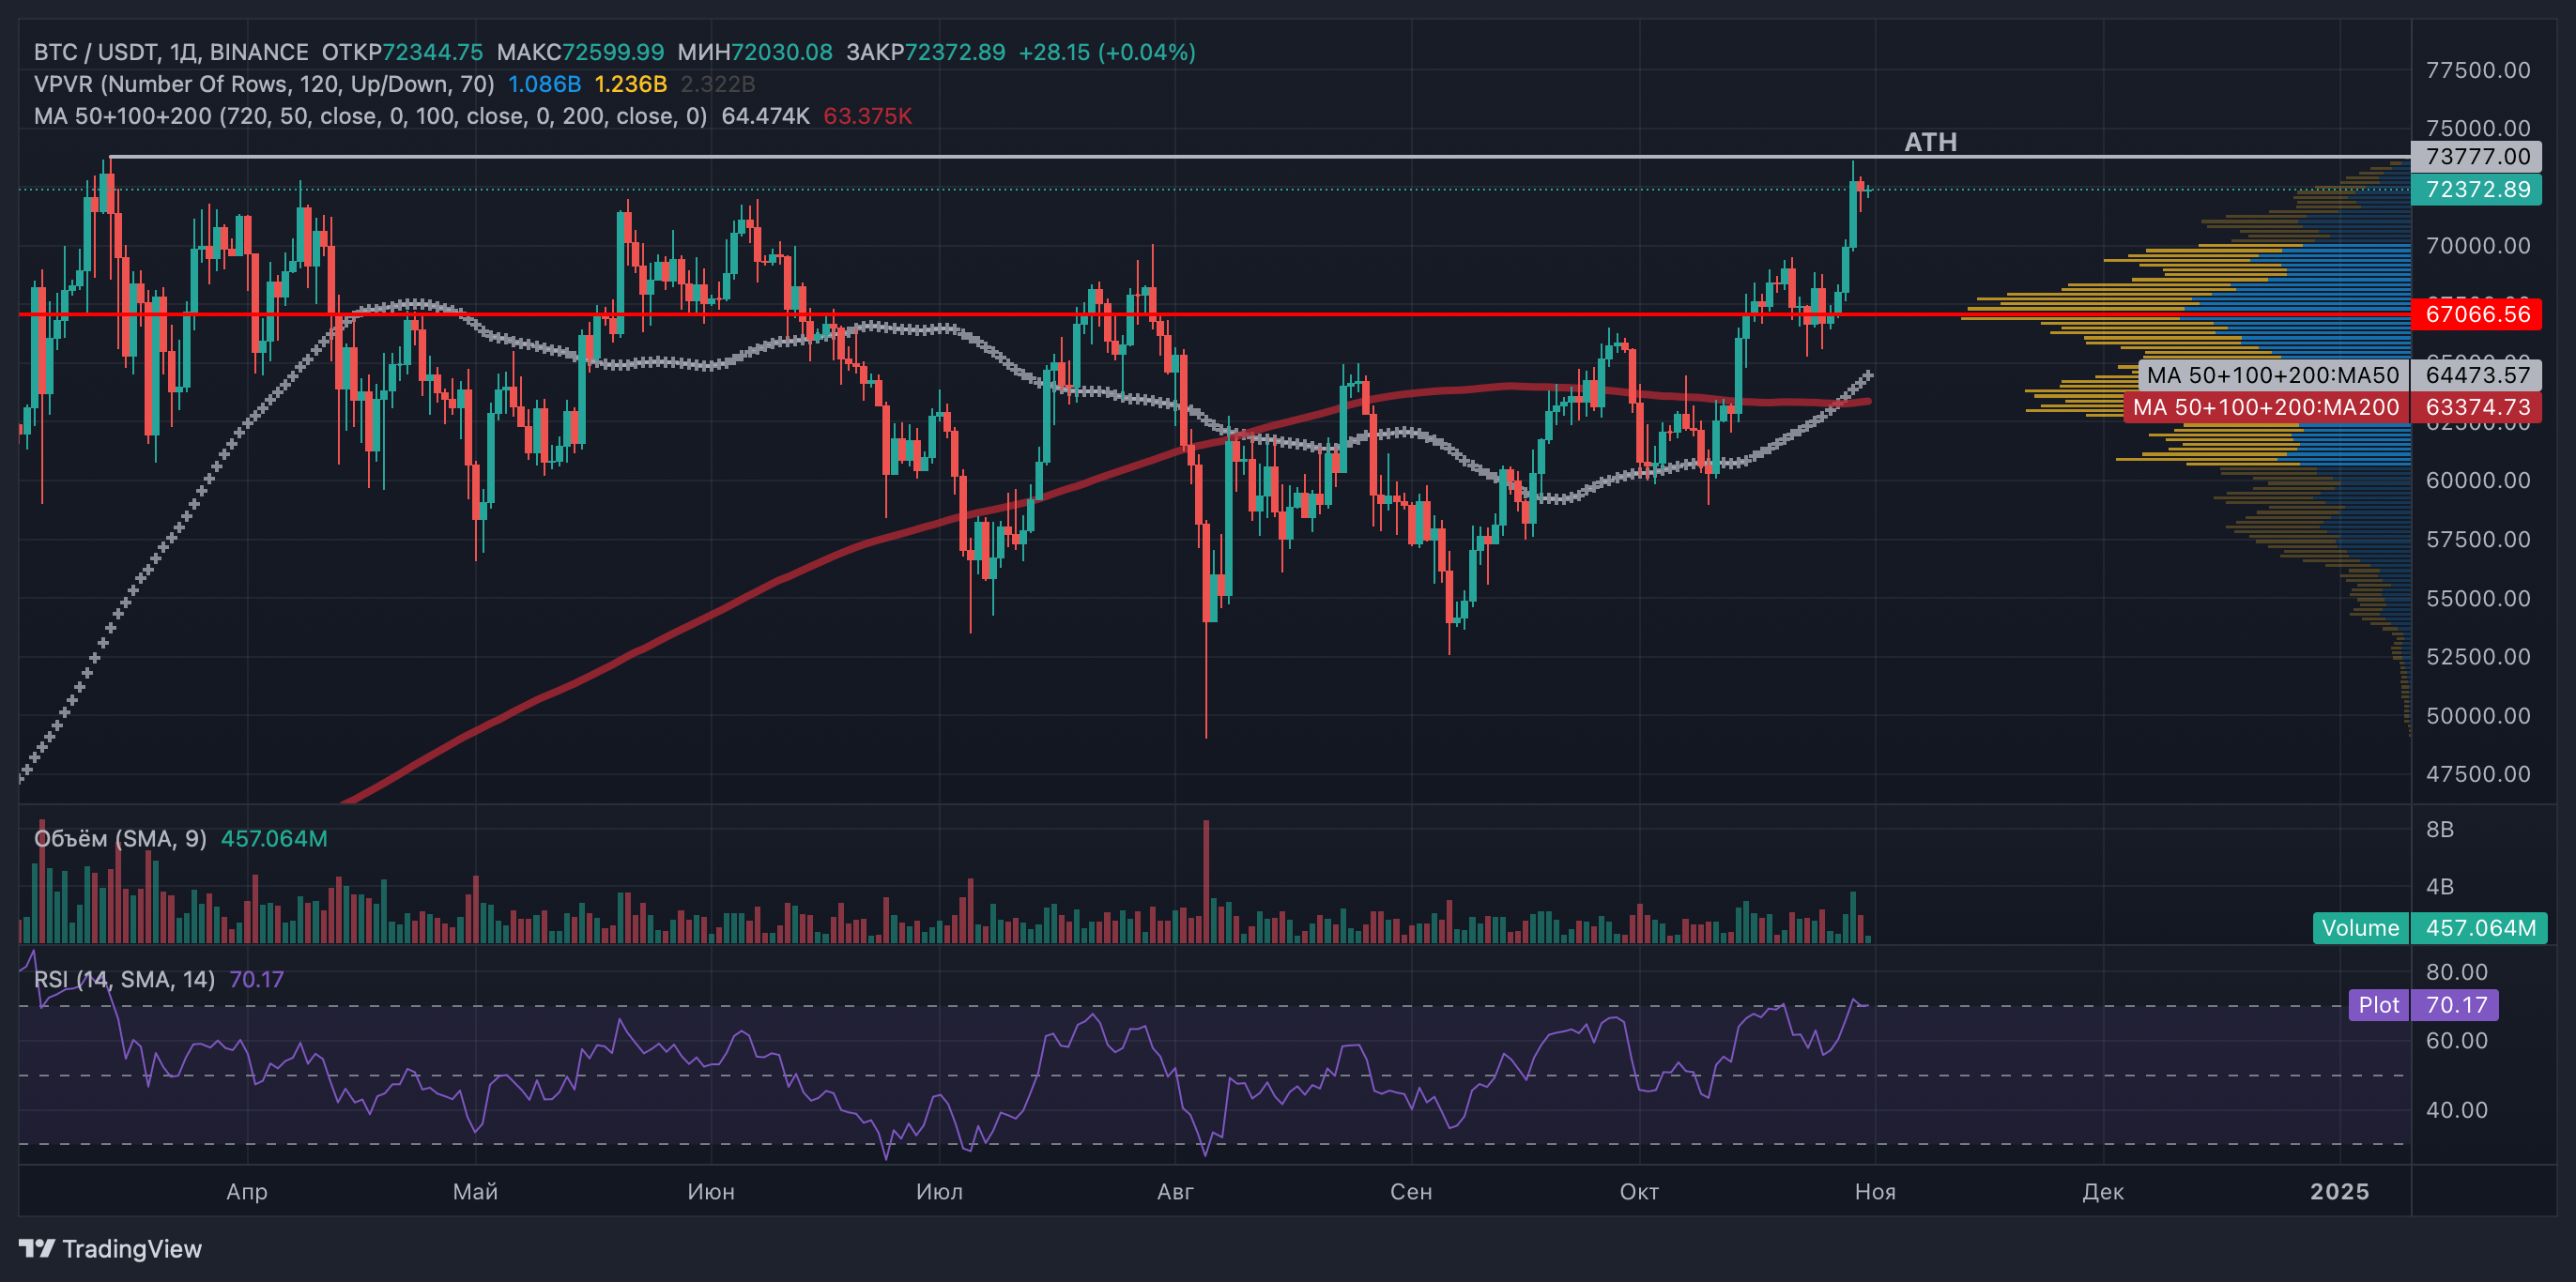Click the MA legend value 64.474K
2576x1282 pixels.
click(765, 116)
